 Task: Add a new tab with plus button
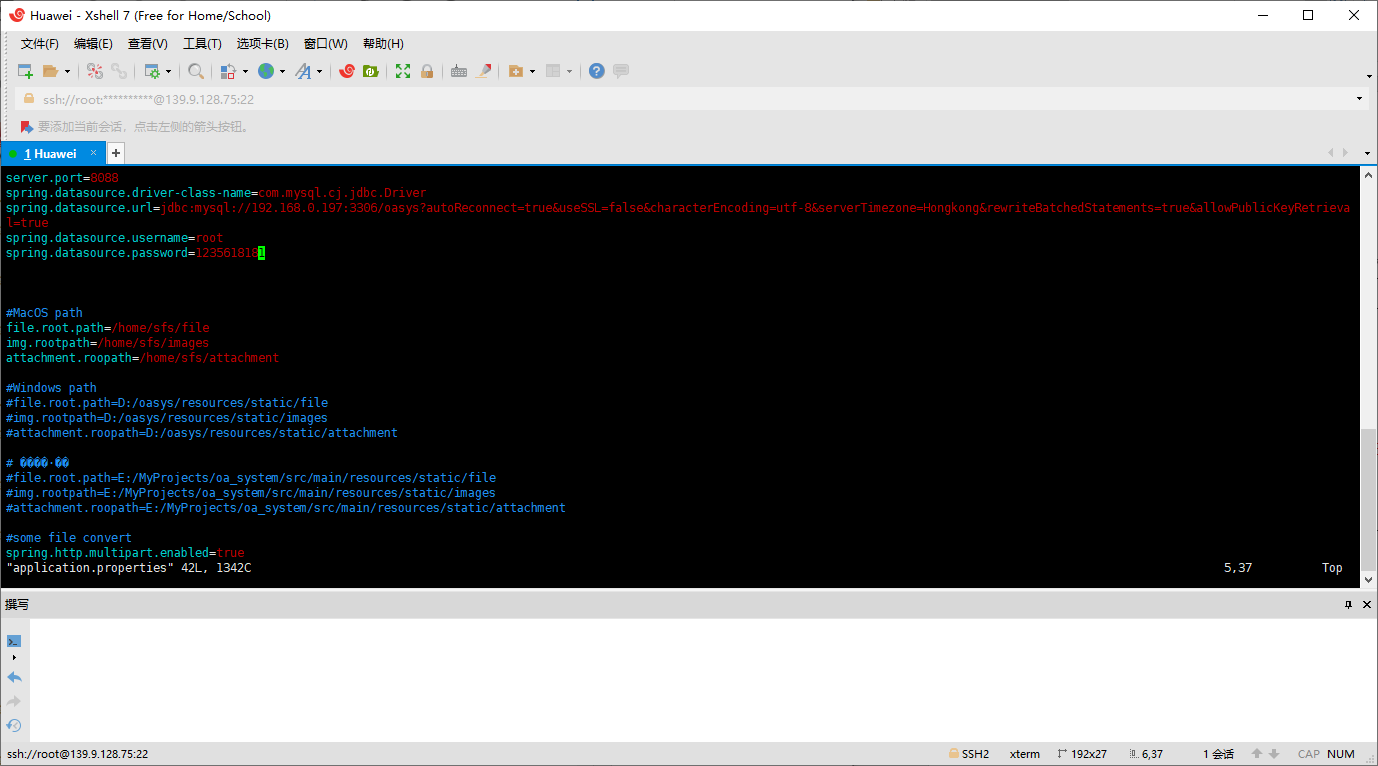pyautogui.click(x=116, y=153)
